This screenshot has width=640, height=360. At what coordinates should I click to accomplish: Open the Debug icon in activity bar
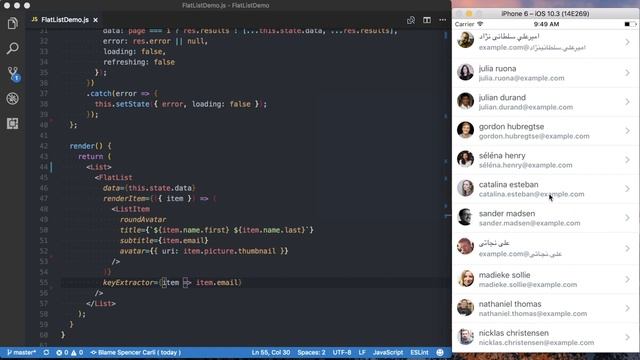13,98
